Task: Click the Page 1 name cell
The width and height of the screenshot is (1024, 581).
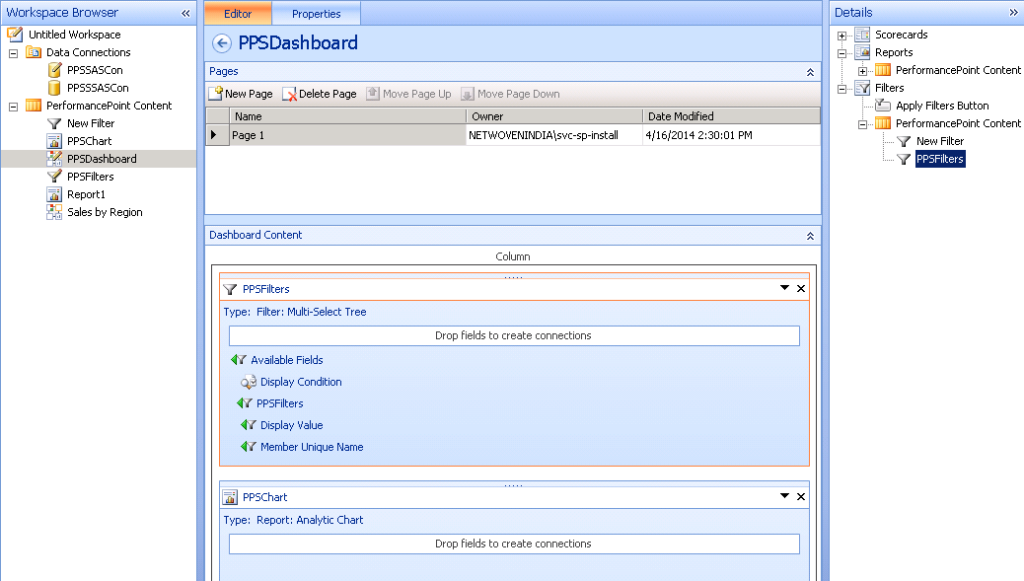Action: pos(347,135)
